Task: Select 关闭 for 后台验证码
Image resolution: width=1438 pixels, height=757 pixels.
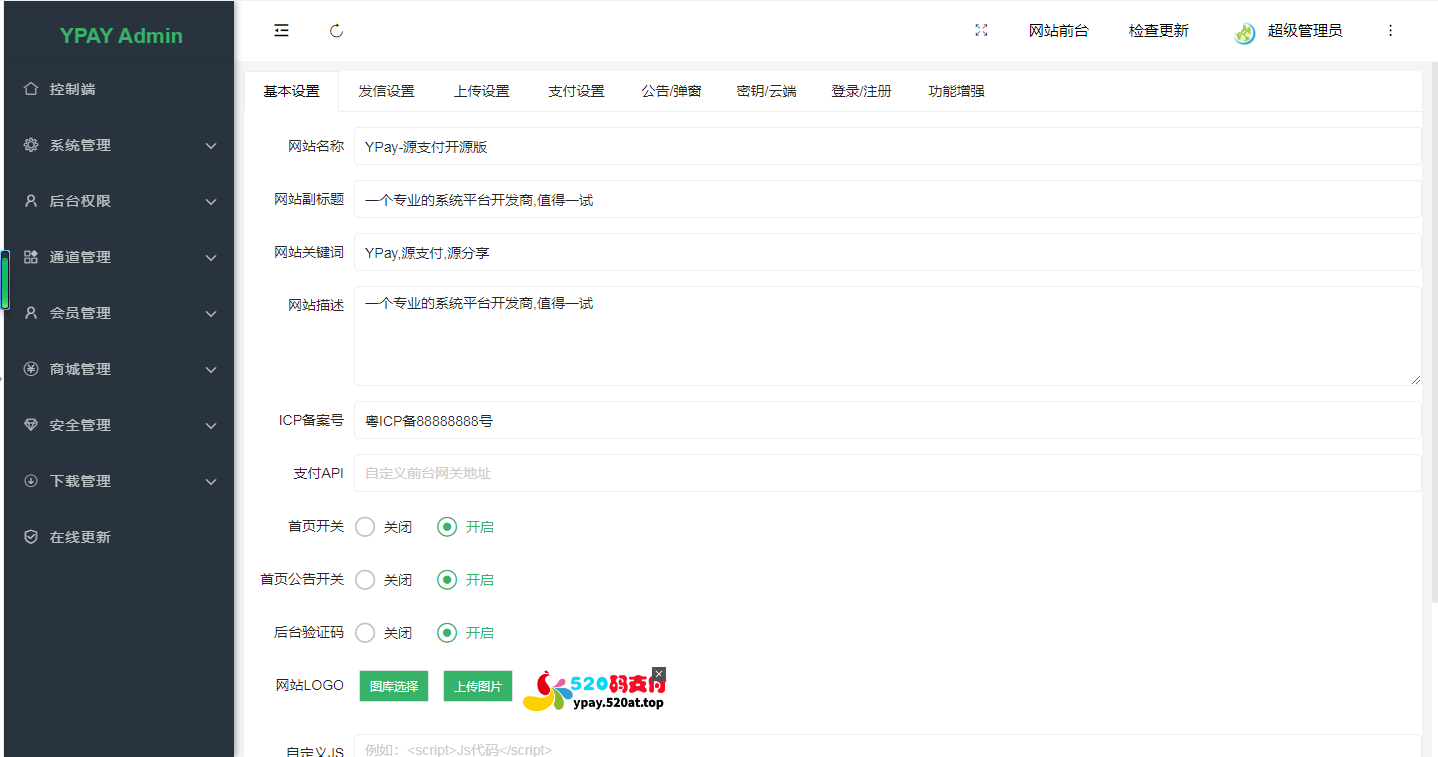Action: click(365, 632)
